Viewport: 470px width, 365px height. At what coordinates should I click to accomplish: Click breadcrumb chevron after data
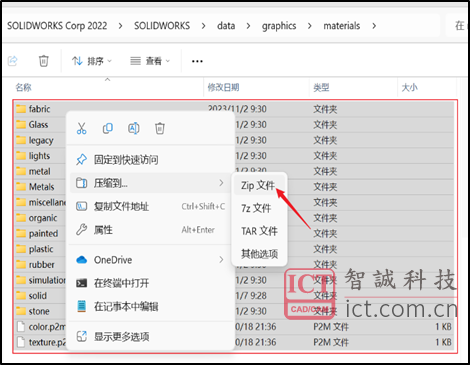pyautogui.click(x=248, y=26)
